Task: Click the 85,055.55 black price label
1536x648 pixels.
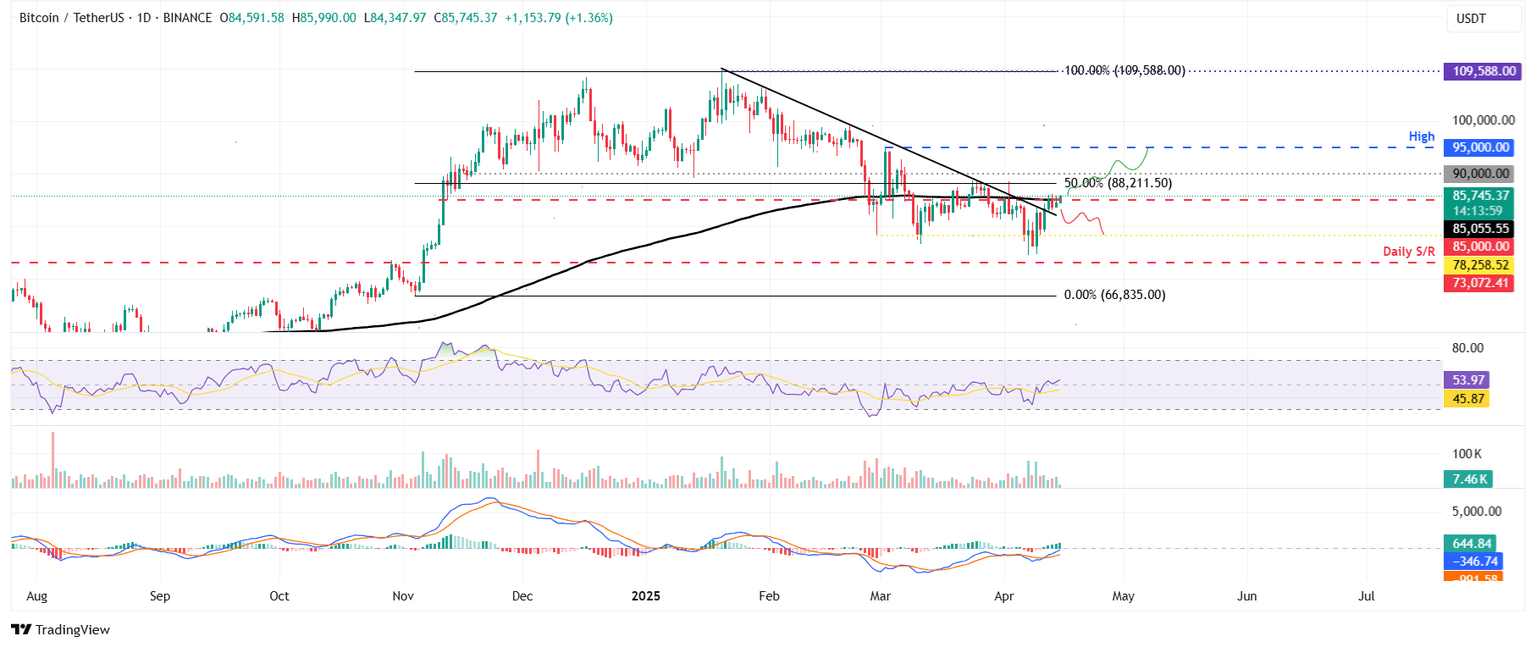Action: [x=1480, y=229]
